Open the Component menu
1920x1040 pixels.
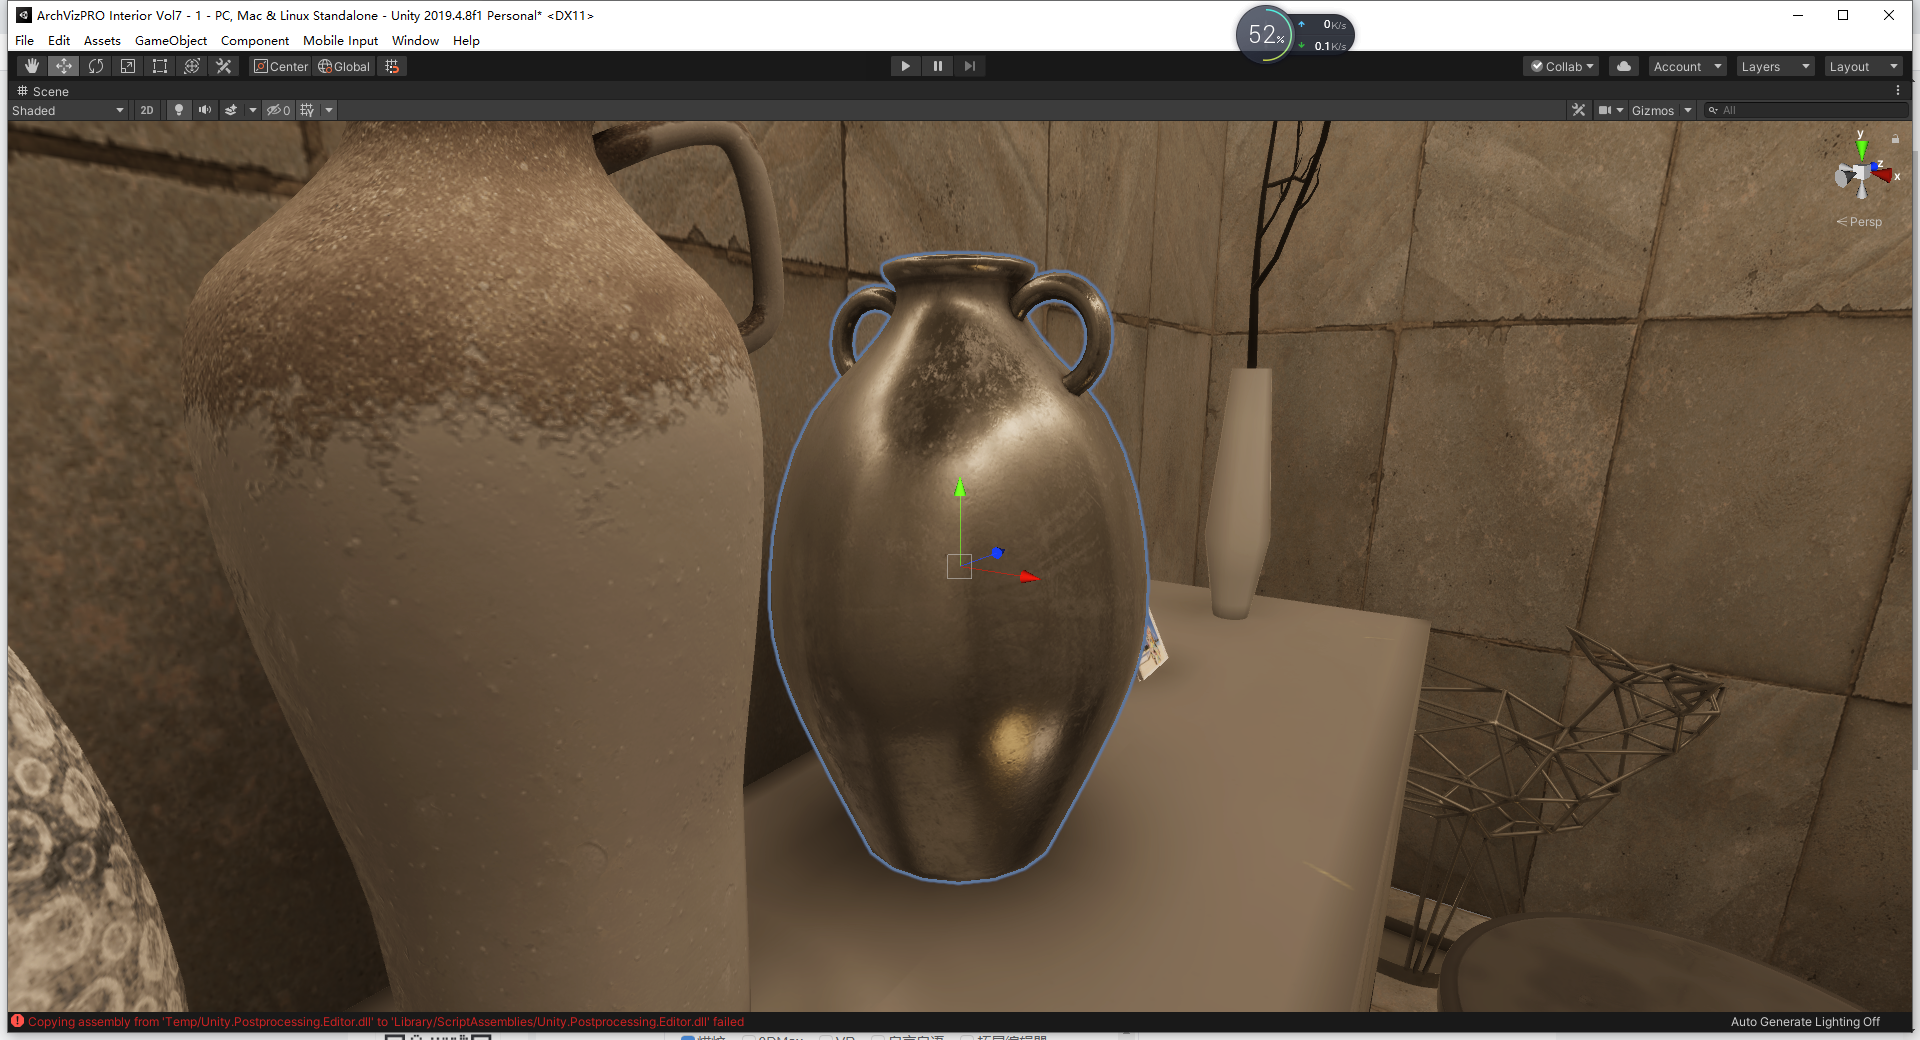[255, 41]
